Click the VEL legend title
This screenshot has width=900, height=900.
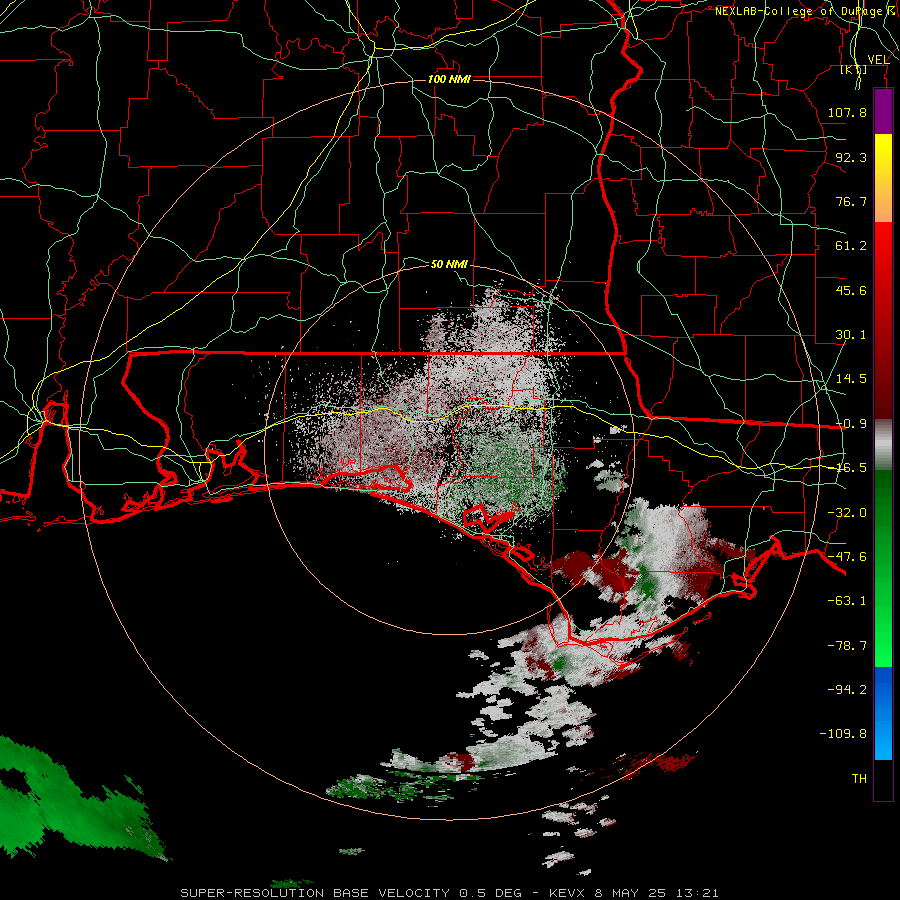(x=878, y=60)
